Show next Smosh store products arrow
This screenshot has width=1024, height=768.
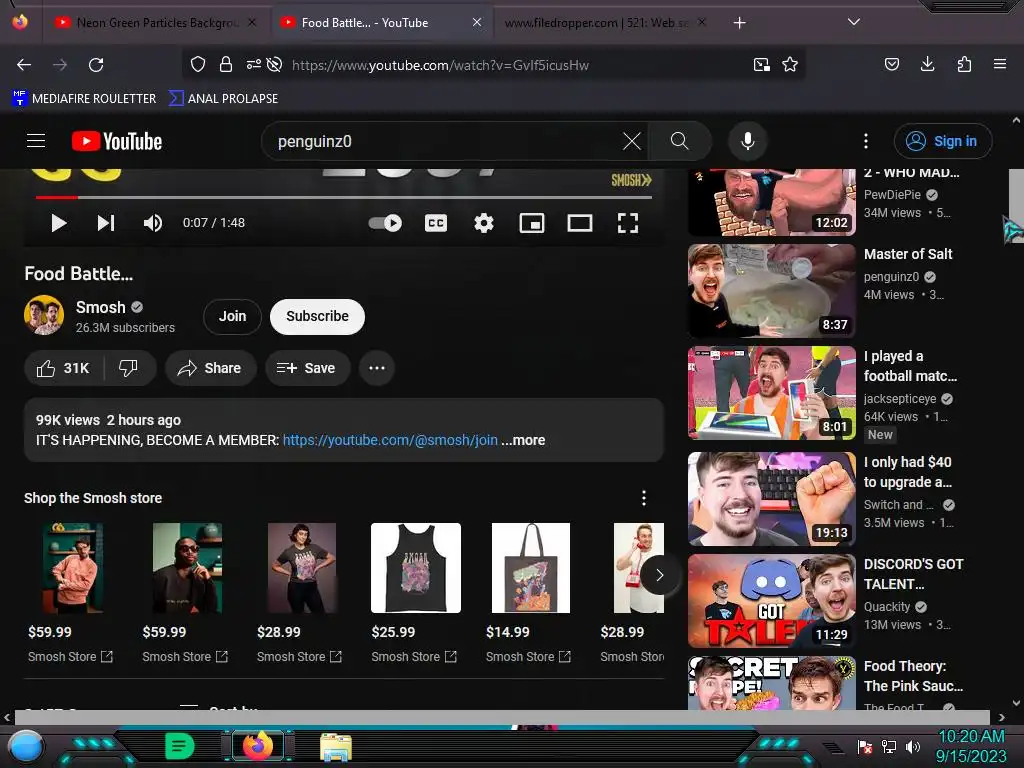click(660, 575)
